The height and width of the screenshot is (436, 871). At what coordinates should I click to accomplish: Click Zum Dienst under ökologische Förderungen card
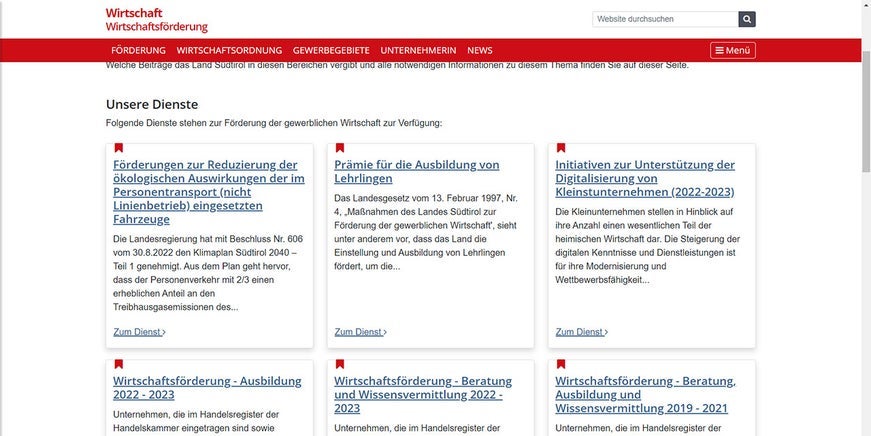[139, 332]
